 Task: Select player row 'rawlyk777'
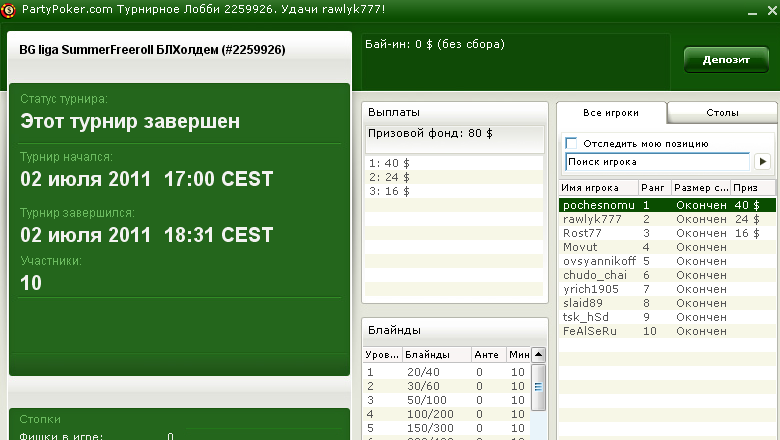pyautogui.click(x=667, y=219)
